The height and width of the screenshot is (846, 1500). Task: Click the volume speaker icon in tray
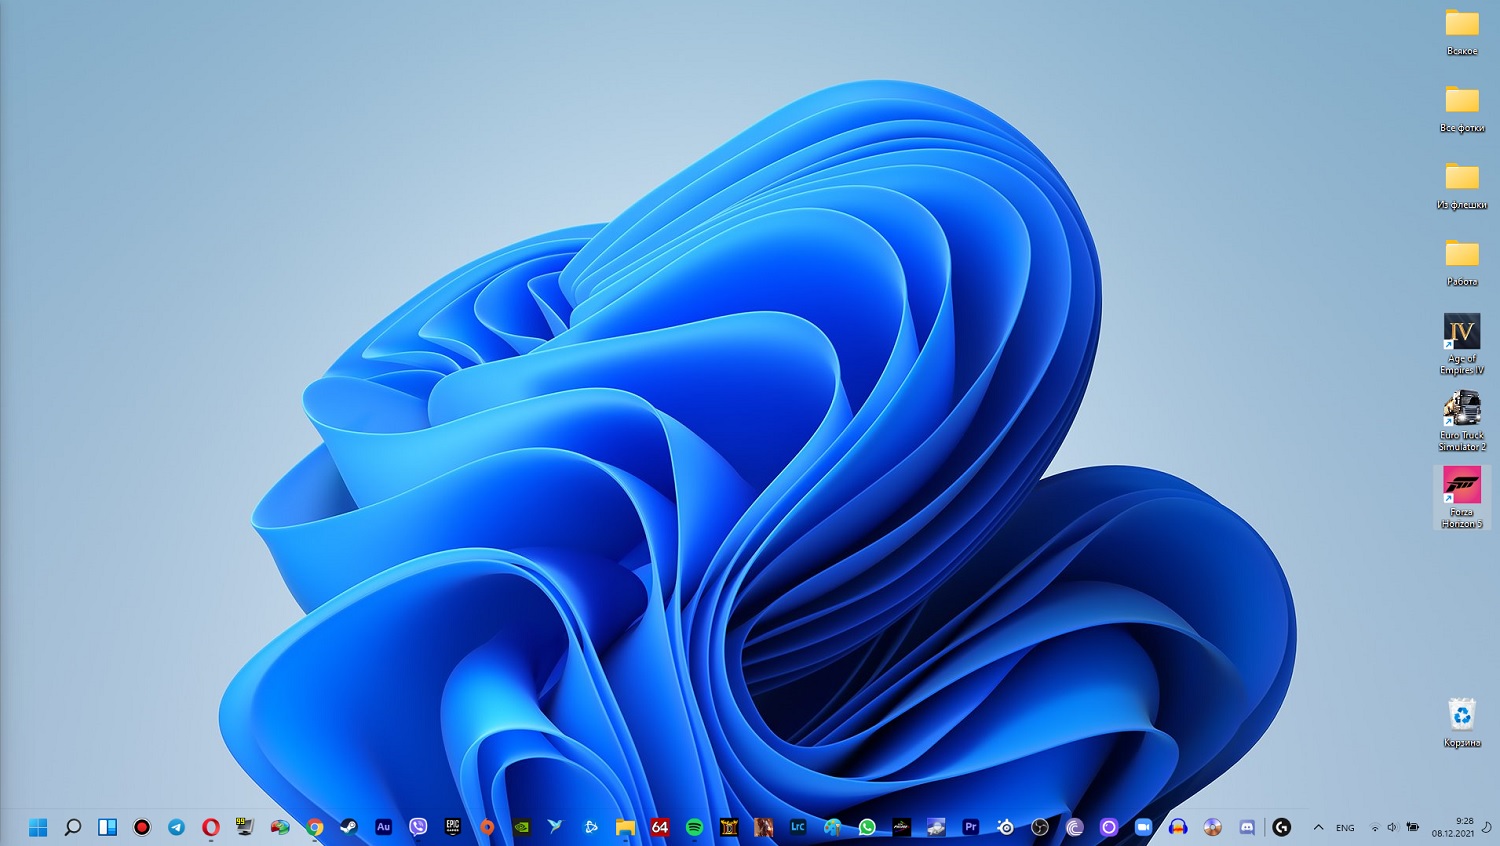click(1392, 827)
